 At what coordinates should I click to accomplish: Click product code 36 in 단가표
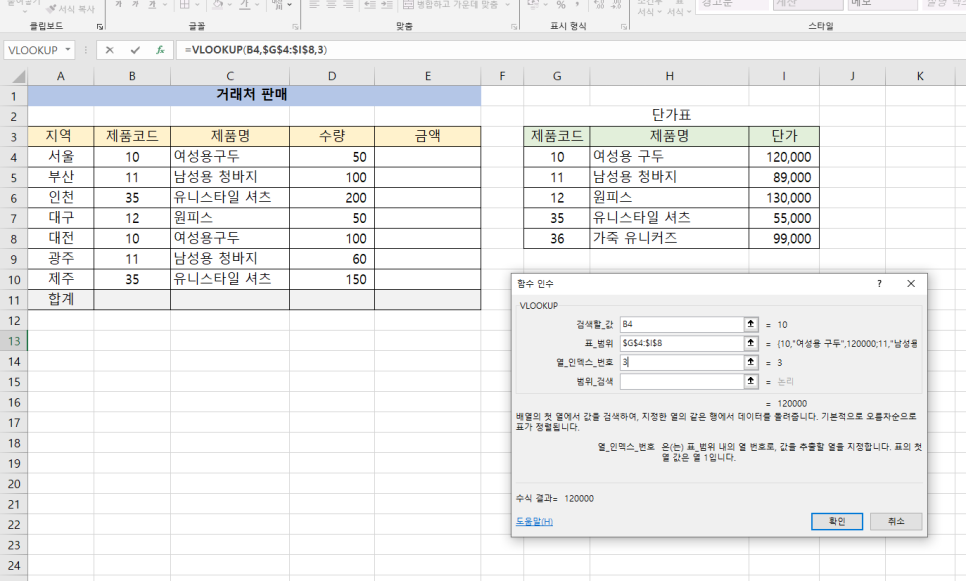coord(557,238)
